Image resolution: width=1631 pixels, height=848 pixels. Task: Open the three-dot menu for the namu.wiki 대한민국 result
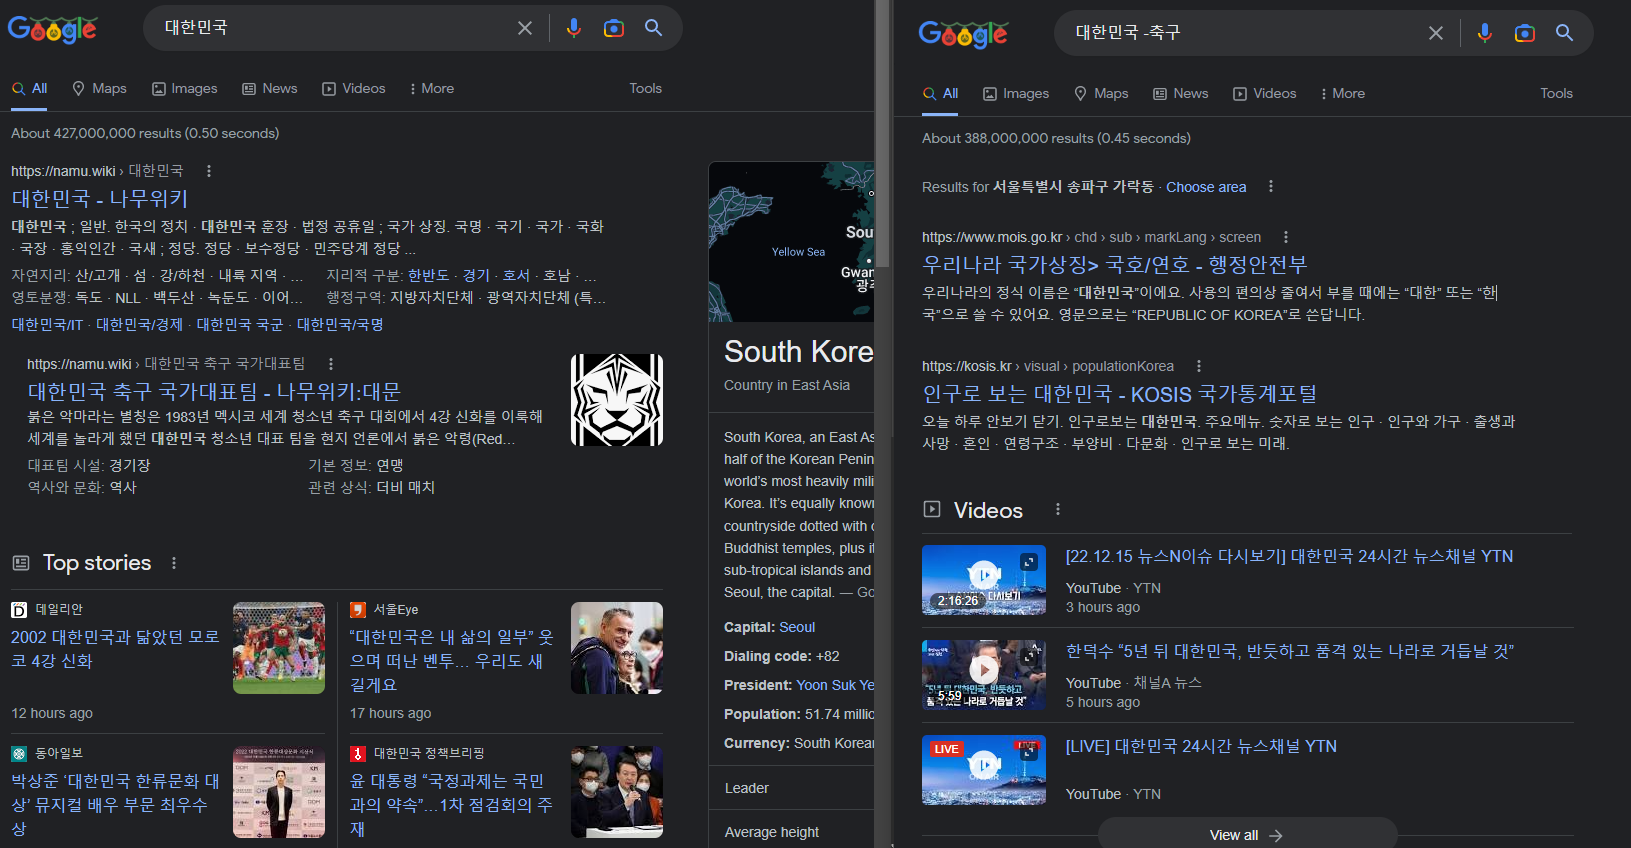[x=208, y=171]
